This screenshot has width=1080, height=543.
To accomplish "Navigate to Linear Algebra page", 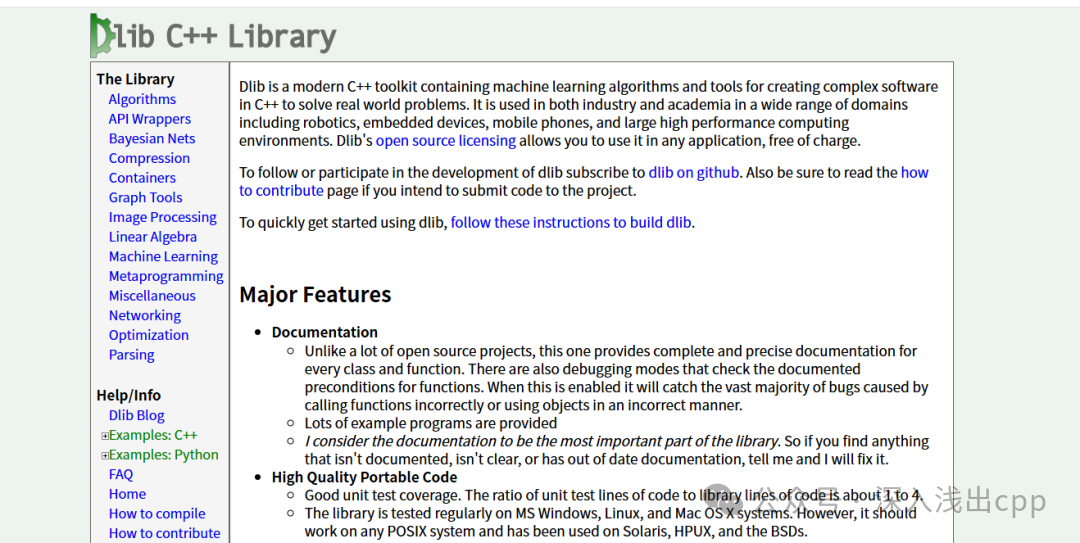I will pos(152,236).
